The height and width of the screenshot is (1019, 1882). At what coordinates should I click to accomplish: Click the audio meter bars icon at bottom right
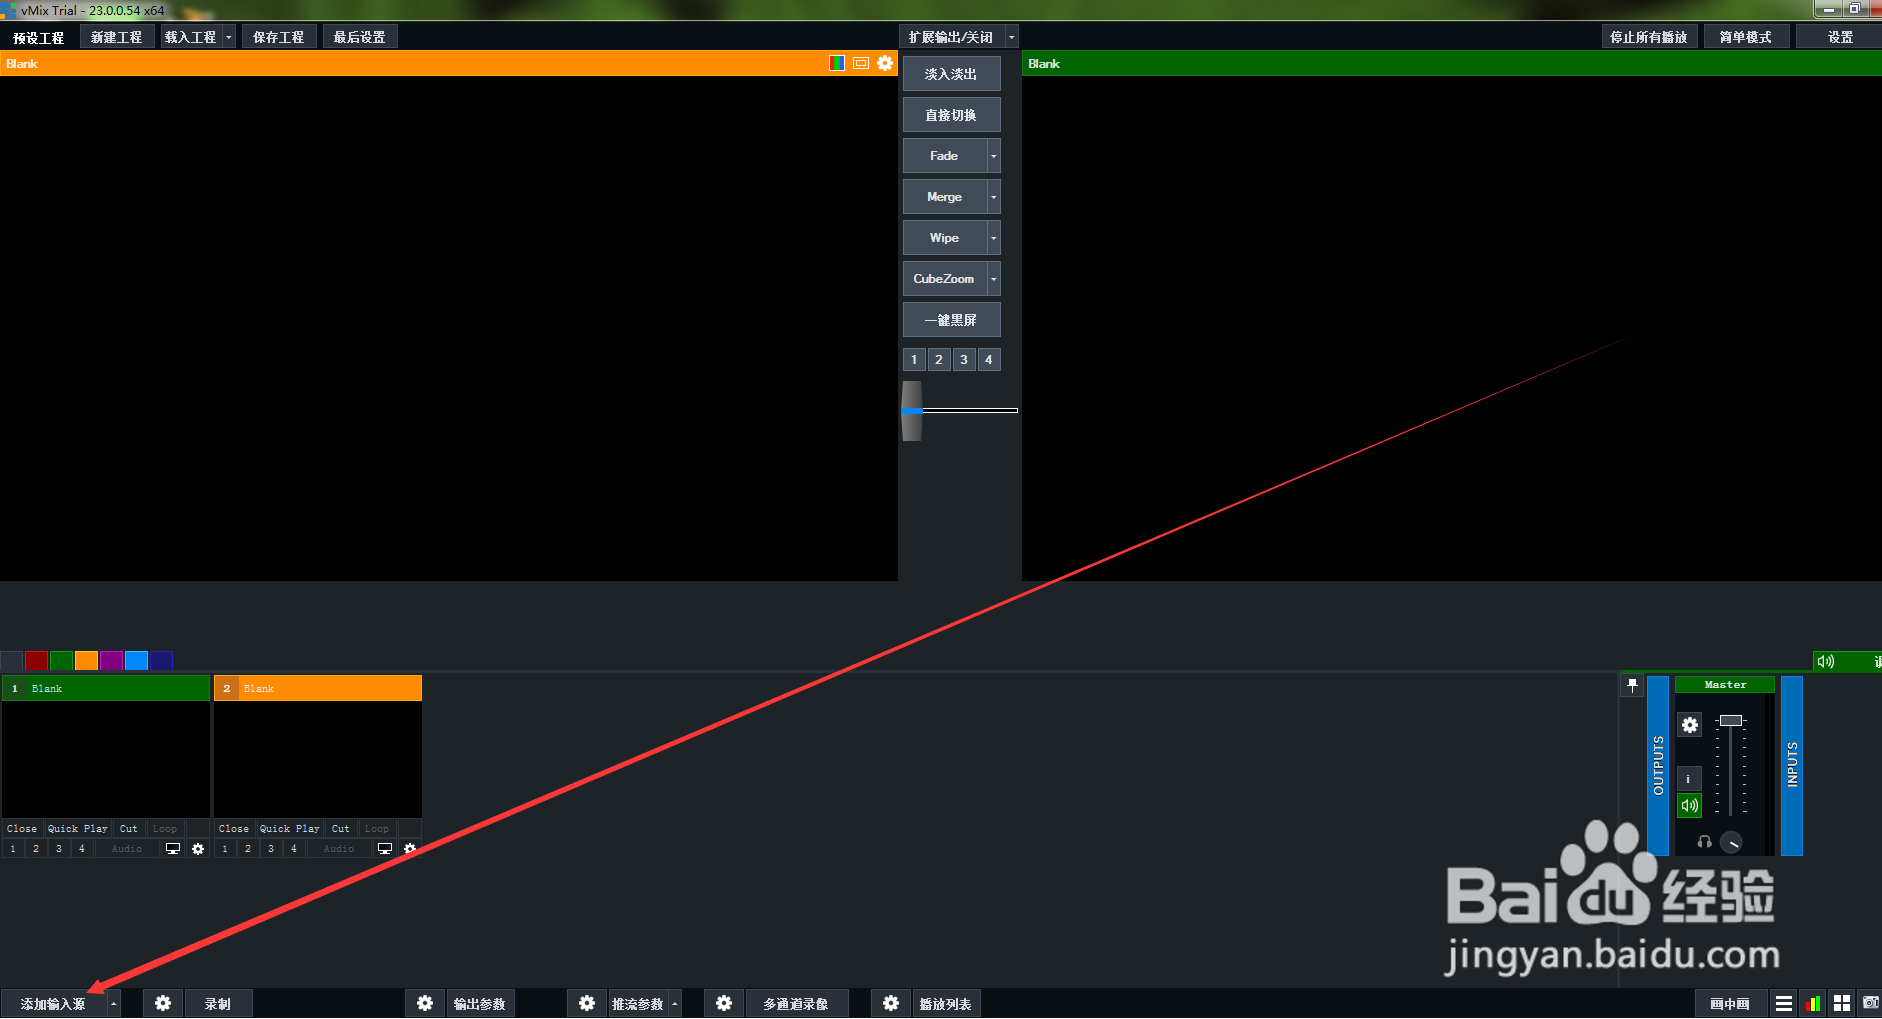click(1812, 1003)
